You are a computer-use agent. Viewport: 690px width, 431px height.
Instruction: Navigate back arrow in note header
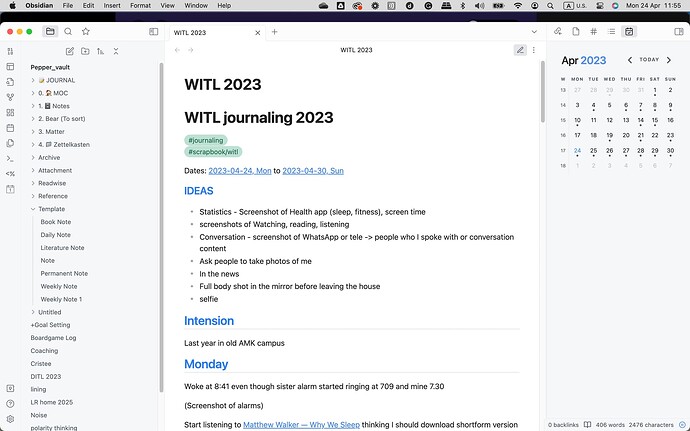pos(177,50)
